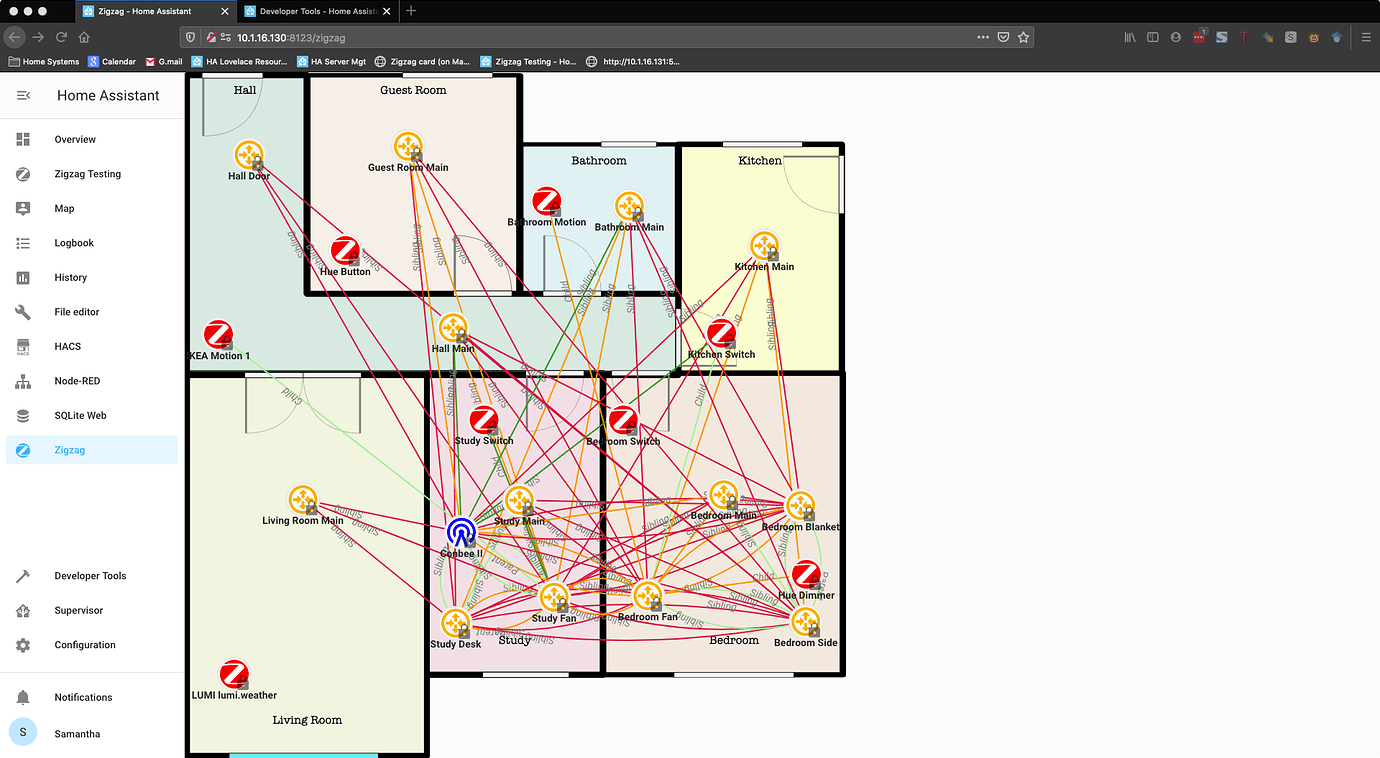Open Configuration from the sidebar
This screenshot has height=758, width=1380.
85,645
